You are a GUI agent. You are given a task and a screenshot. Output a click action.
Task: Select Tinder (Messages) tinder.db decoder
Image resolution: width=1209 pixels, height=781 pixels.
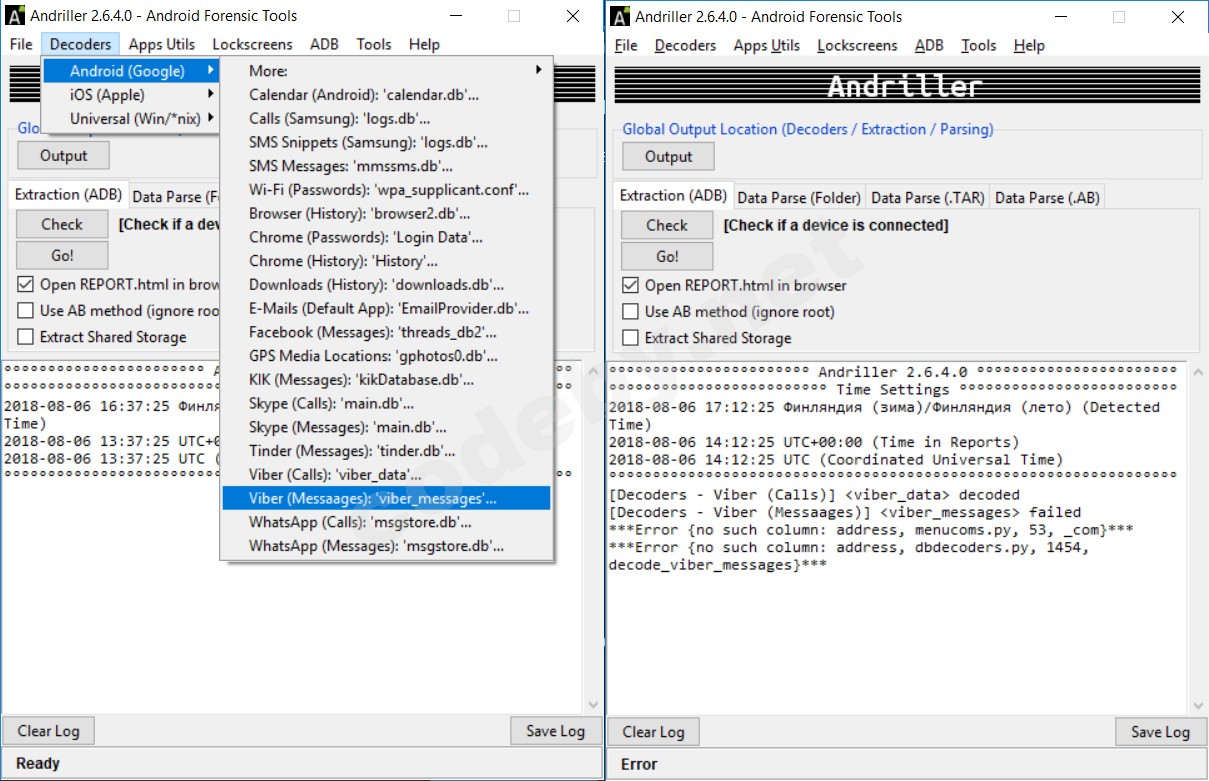387,451
